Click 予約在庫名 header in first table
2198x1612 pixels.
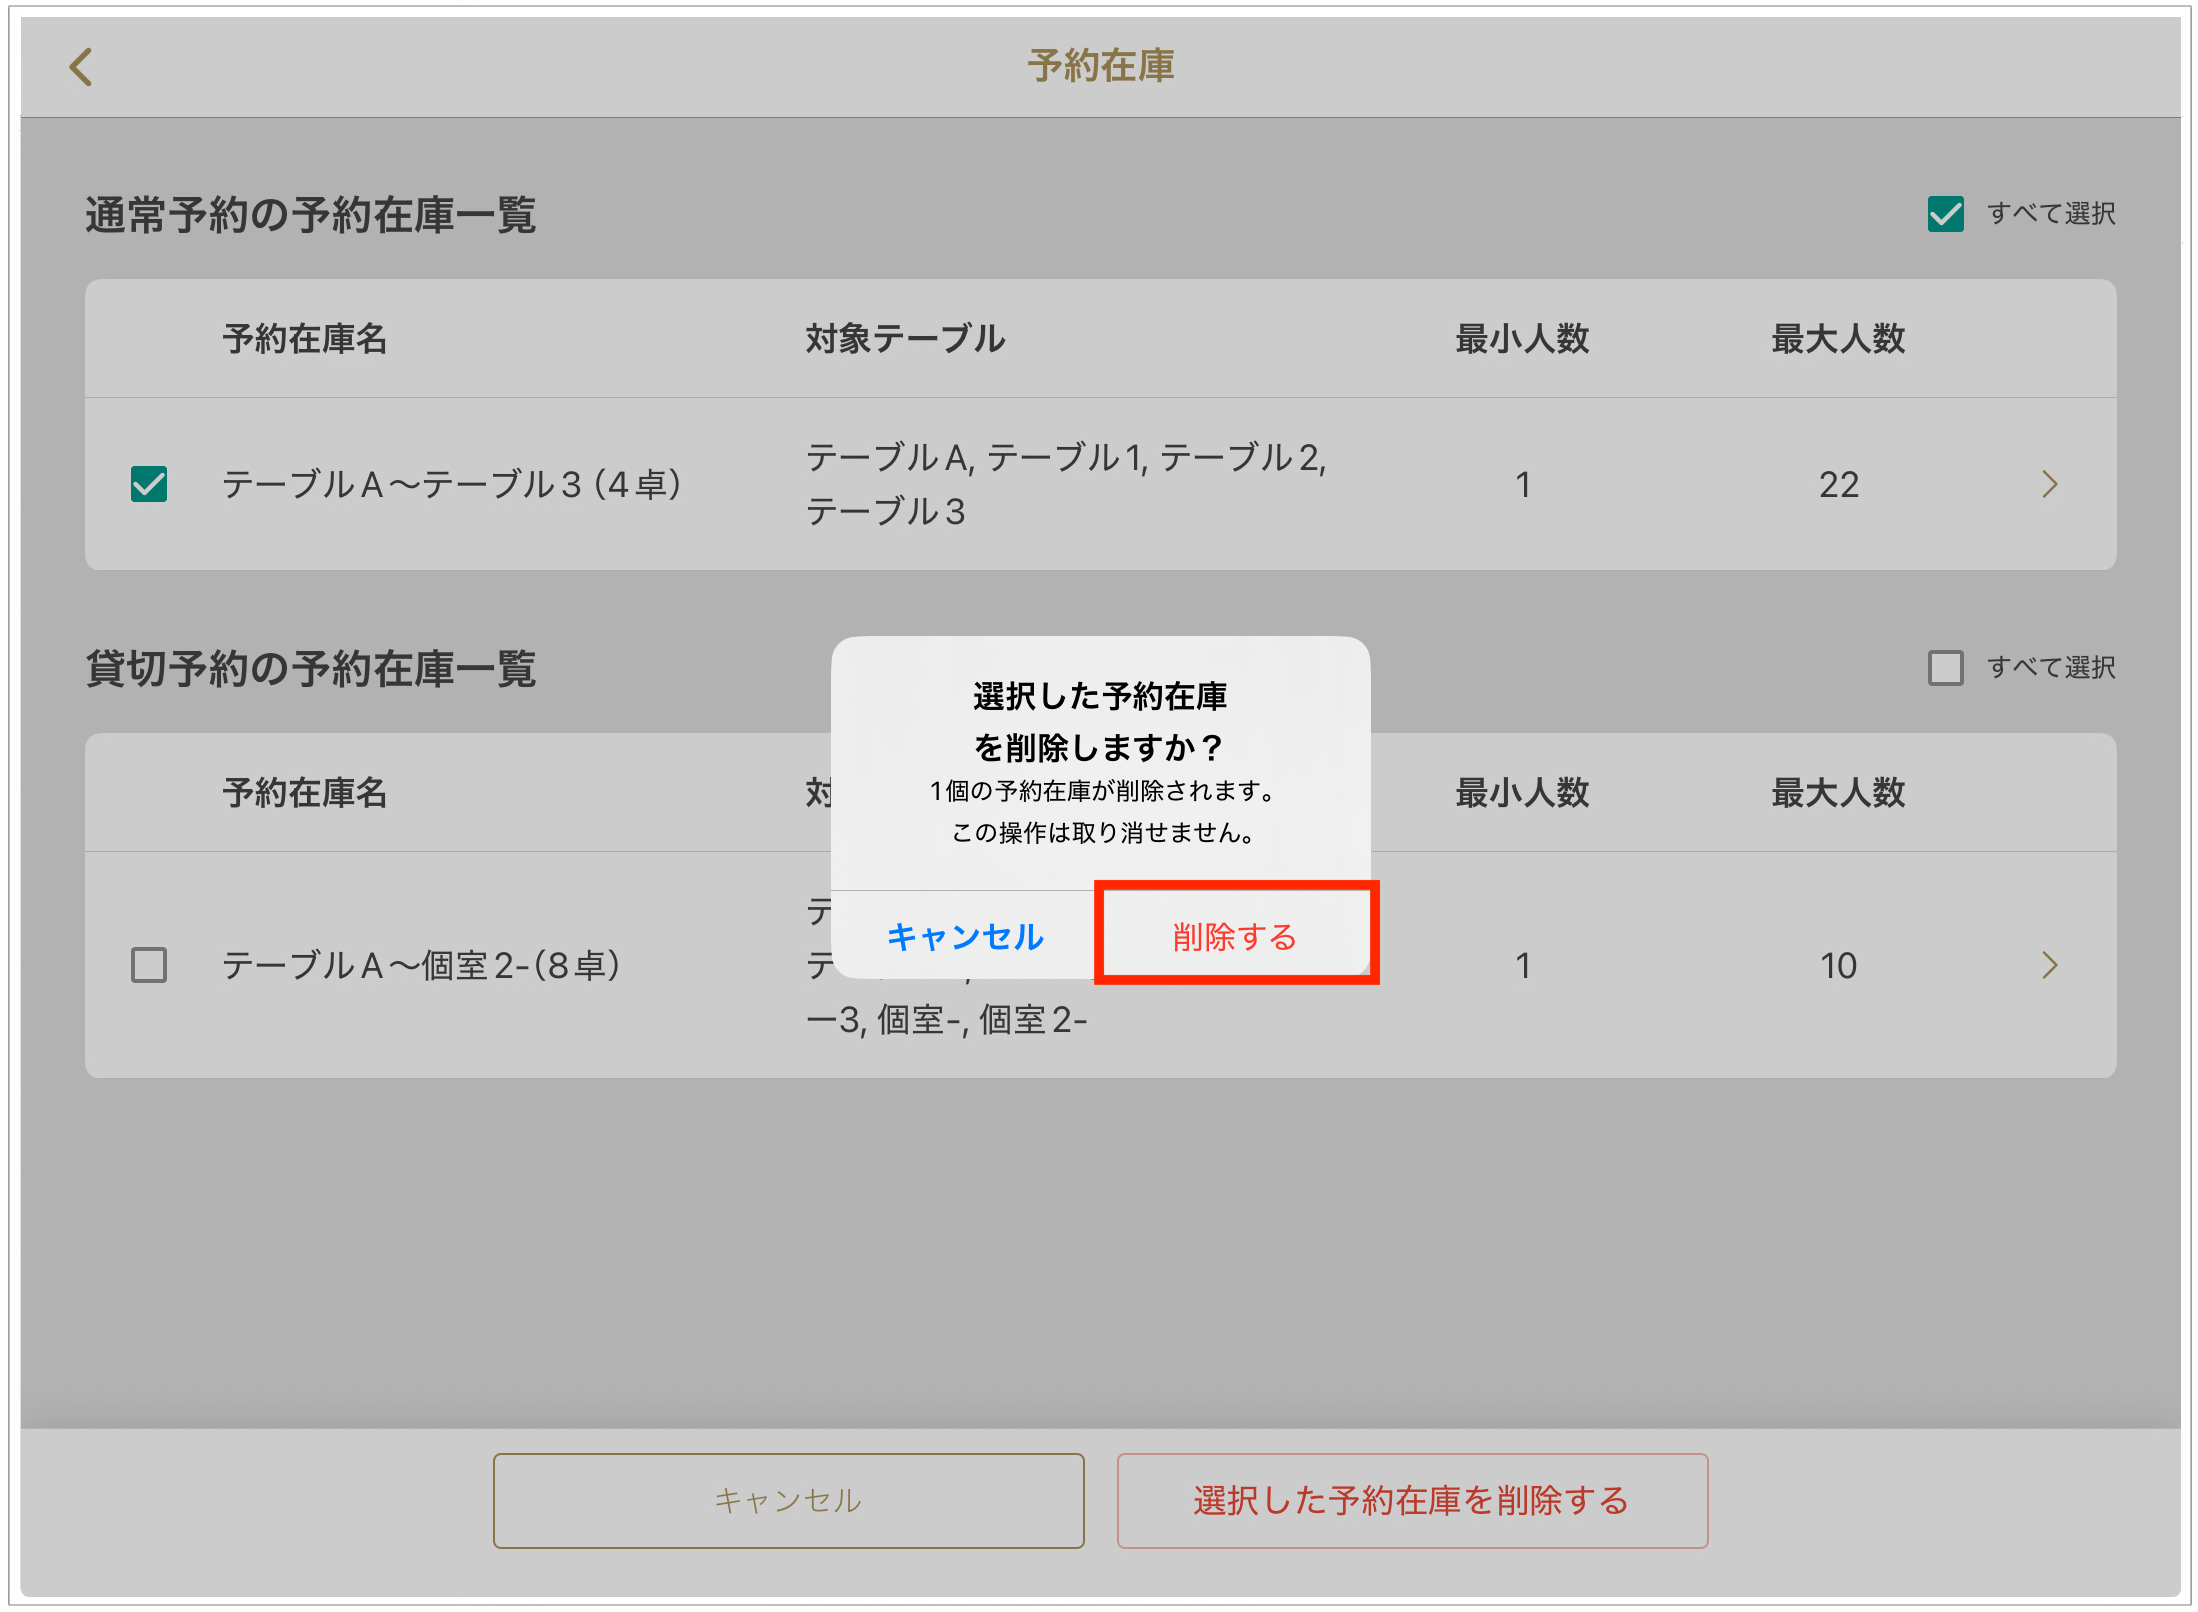(305, 339)
